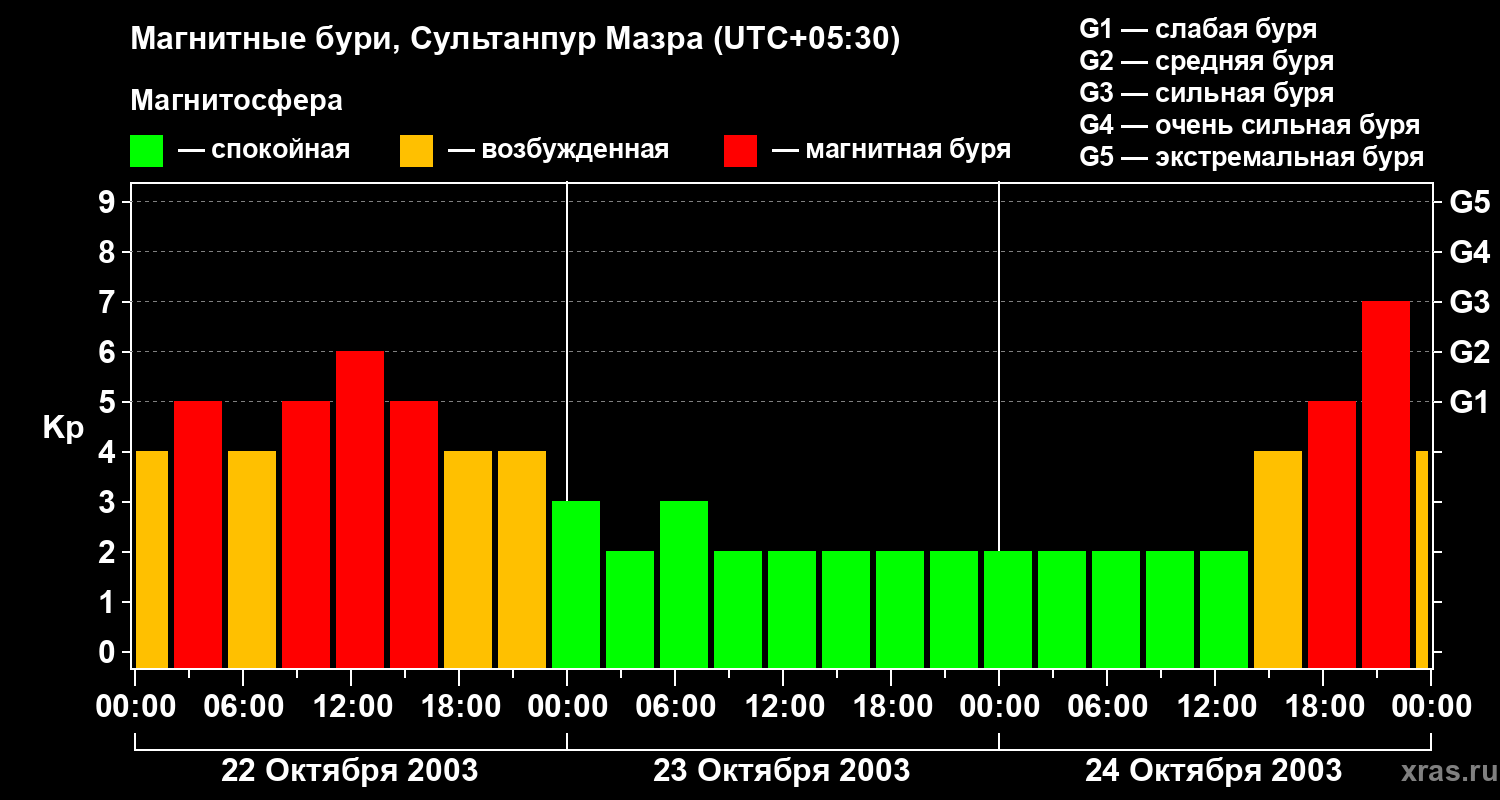Click the Kp axis value 9
This screenshot has width=1500, height=800.
tap(109, 202)
